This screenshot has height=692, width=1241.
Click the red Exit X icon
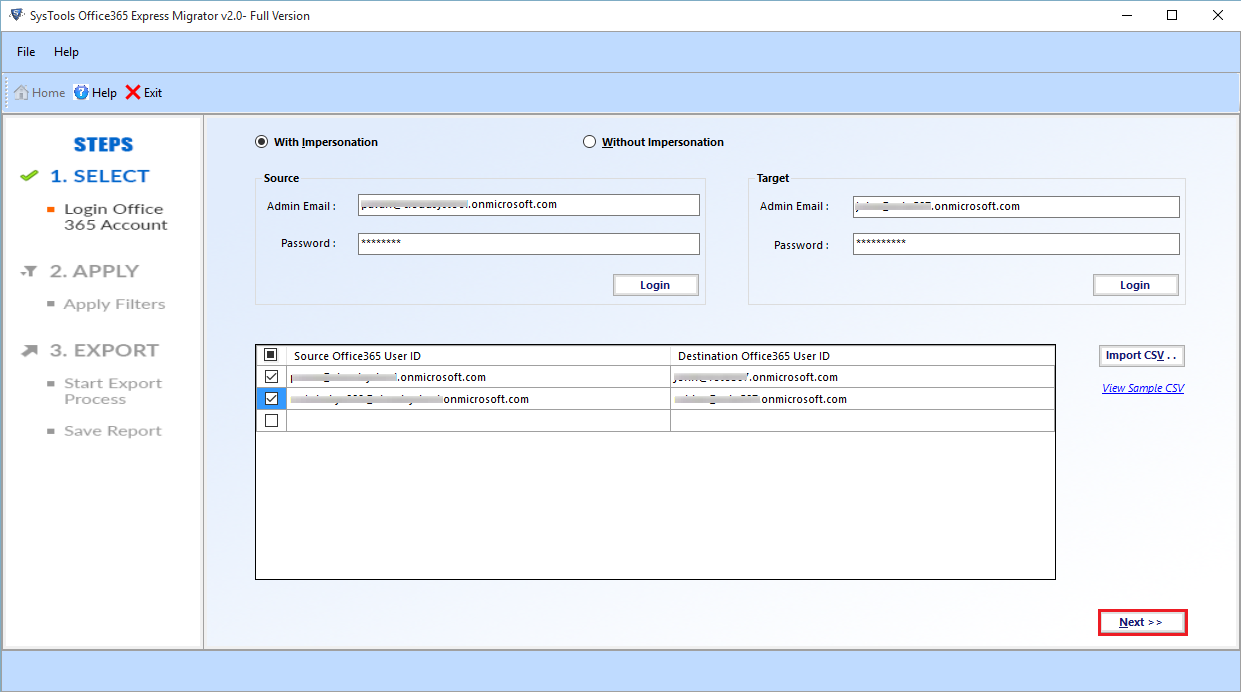tap(133, 92)
